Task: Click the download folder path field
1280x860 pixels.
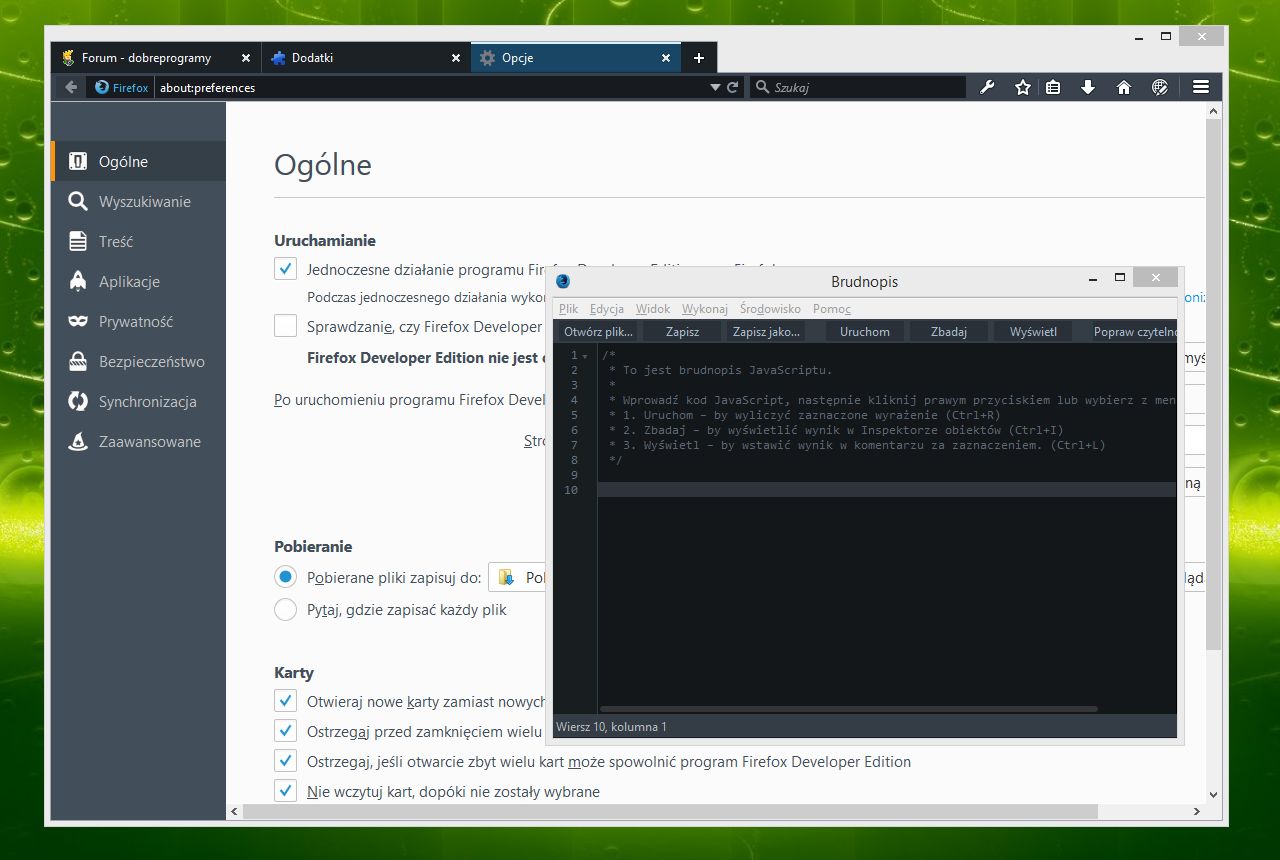Action: click(x=517, y=577)
